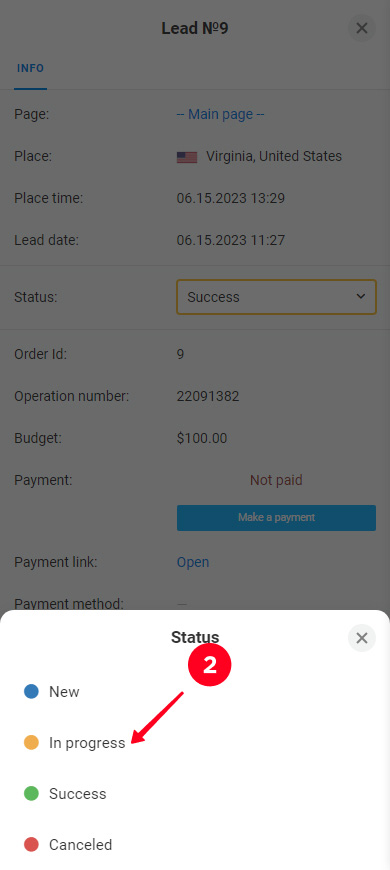Open the Main page link

coord(220,114)
